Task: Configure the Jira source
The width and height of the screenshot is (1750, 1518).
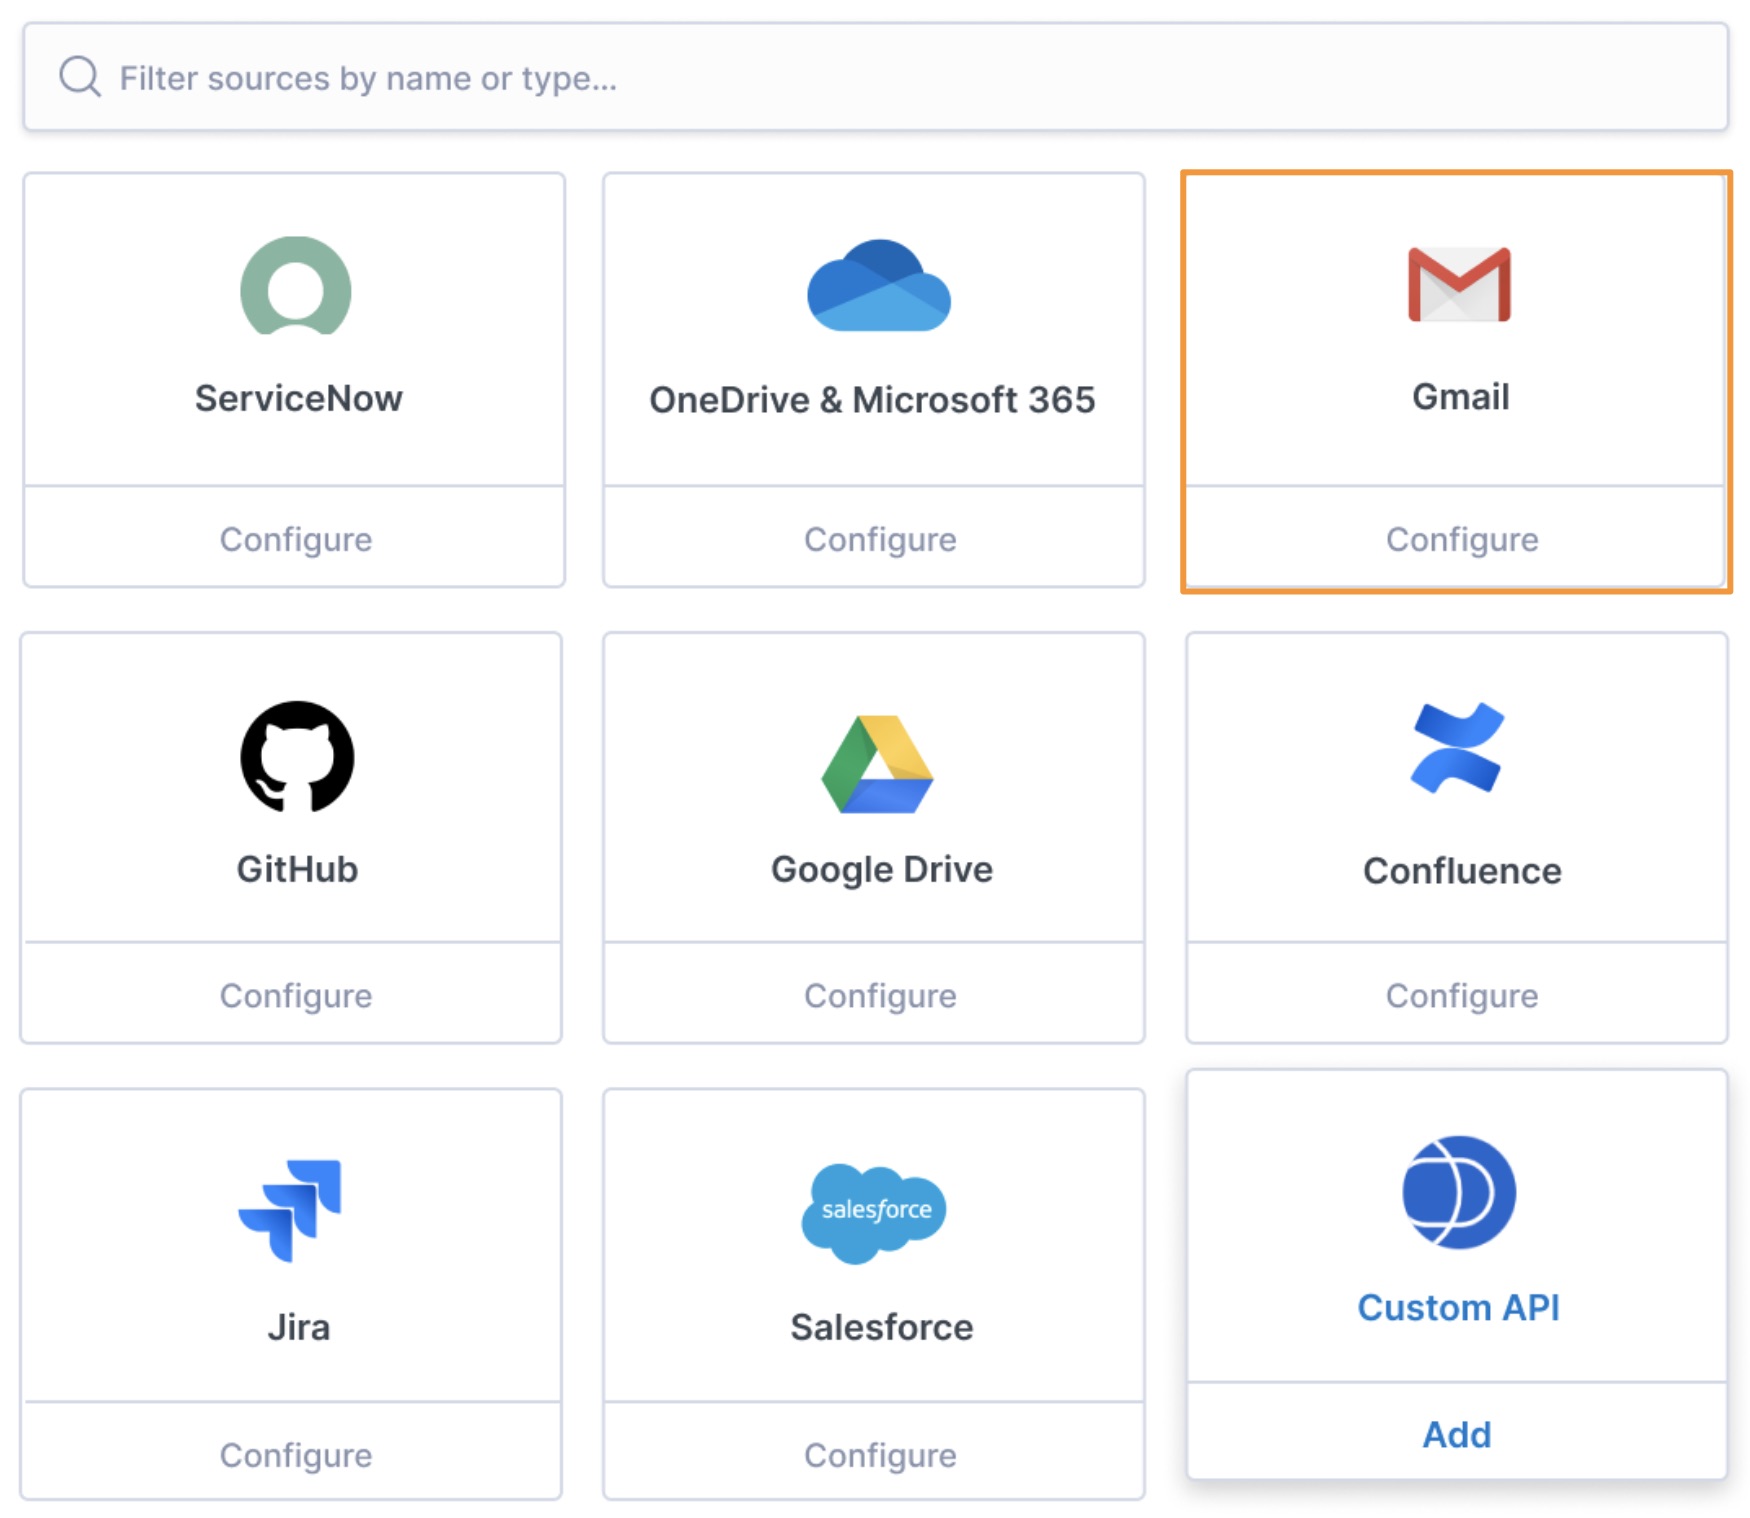Action: pyautogui.click(x=296, y=1455)
